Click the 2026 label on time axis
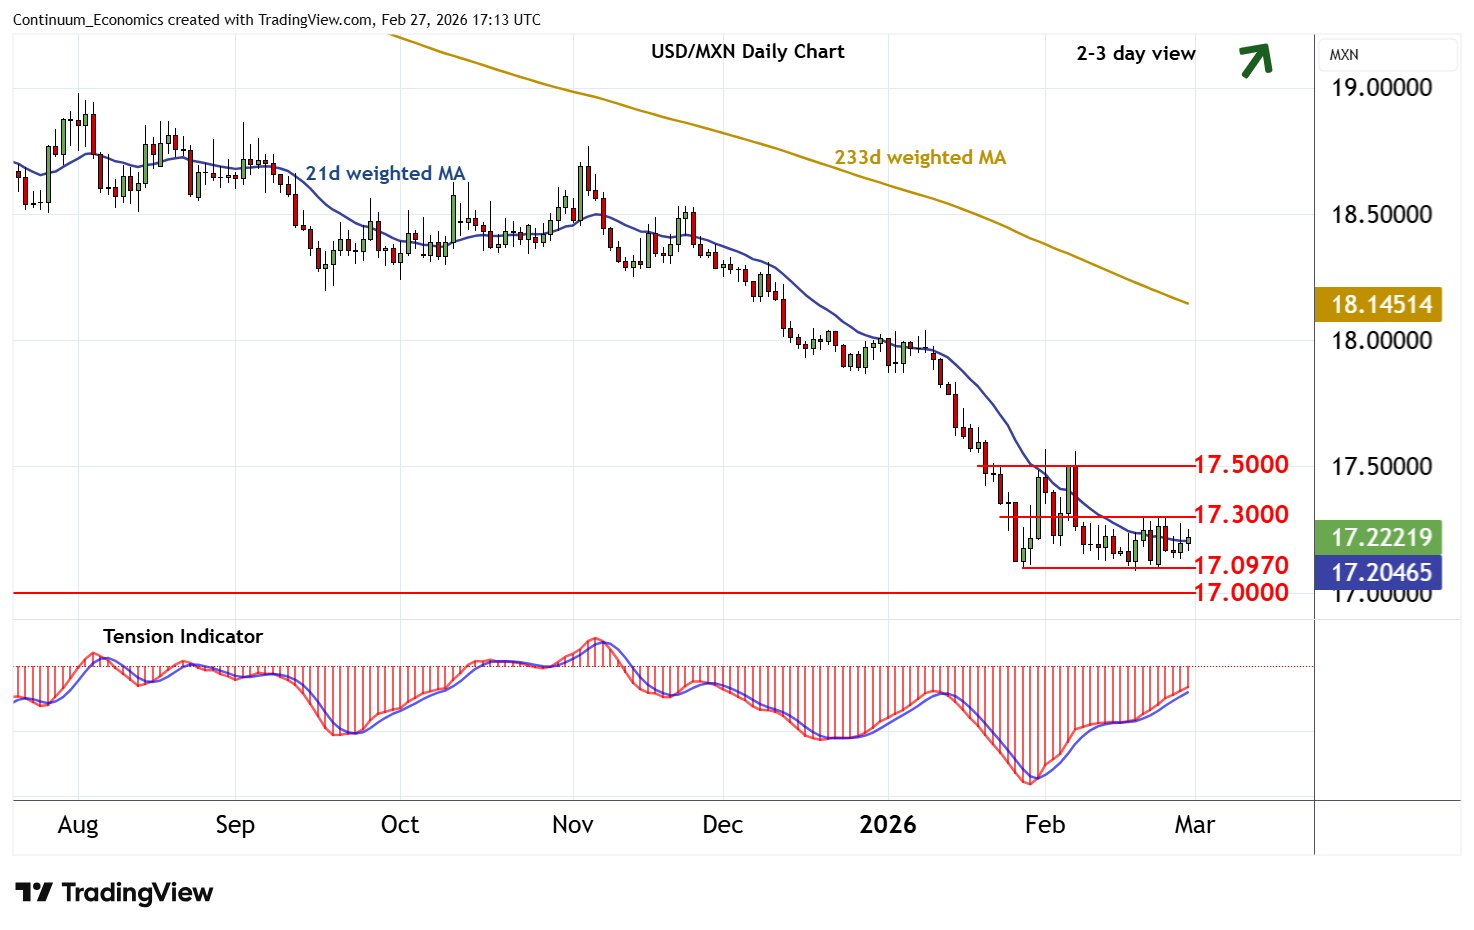This screenshot has height=930, width=1474. click(x=888, y=825)
